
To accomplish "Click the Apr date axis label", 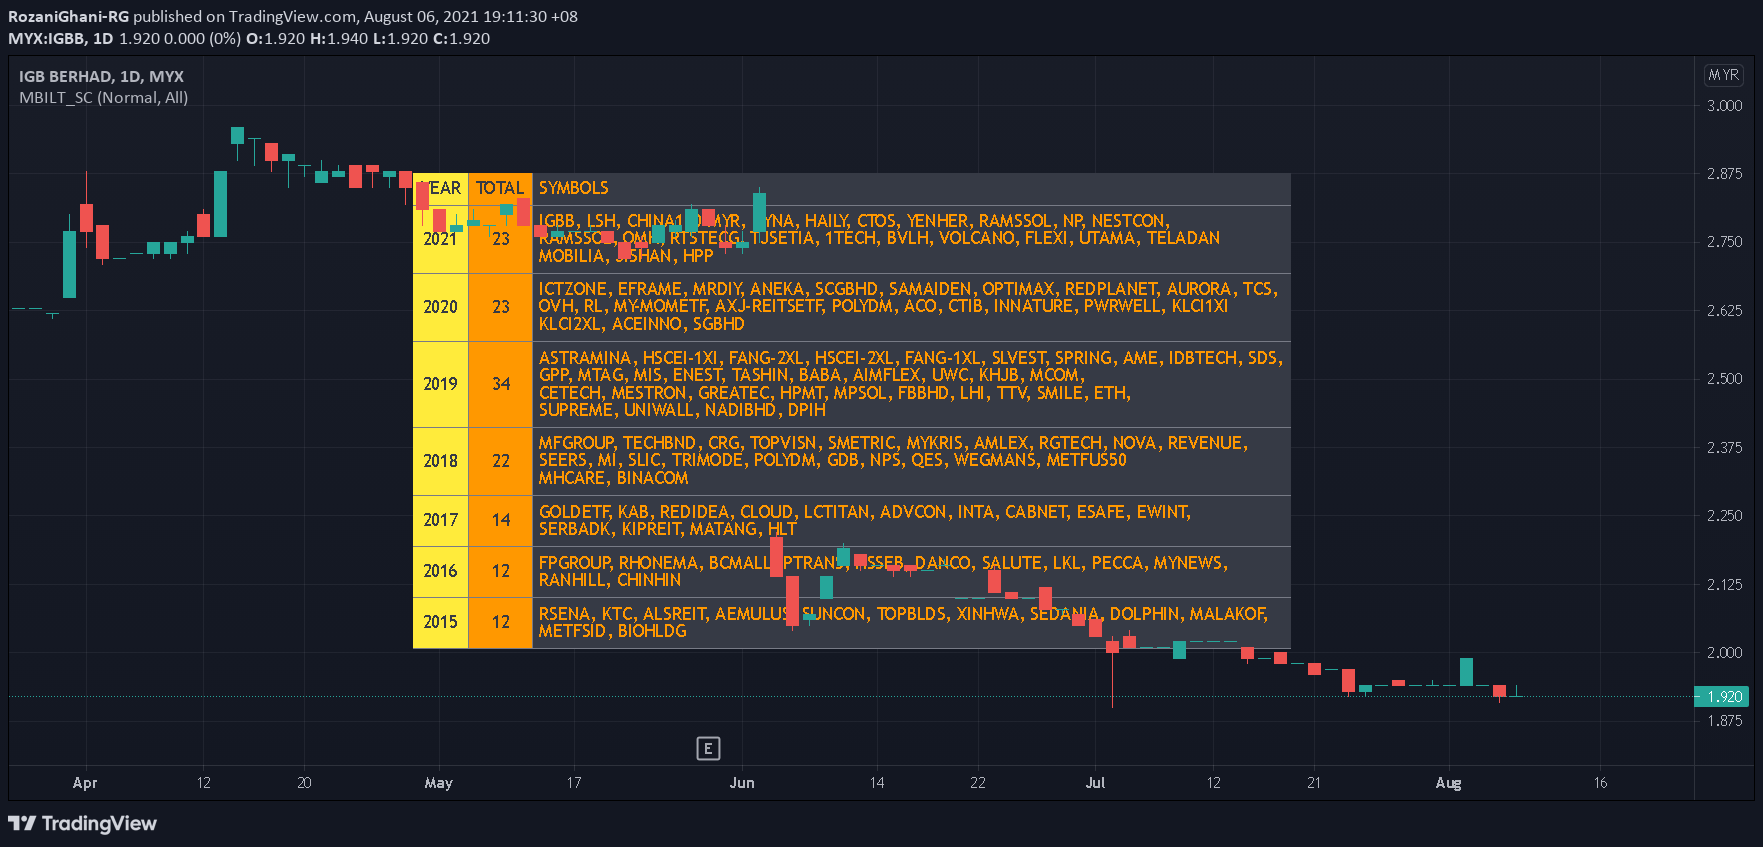I will [85, 783].
